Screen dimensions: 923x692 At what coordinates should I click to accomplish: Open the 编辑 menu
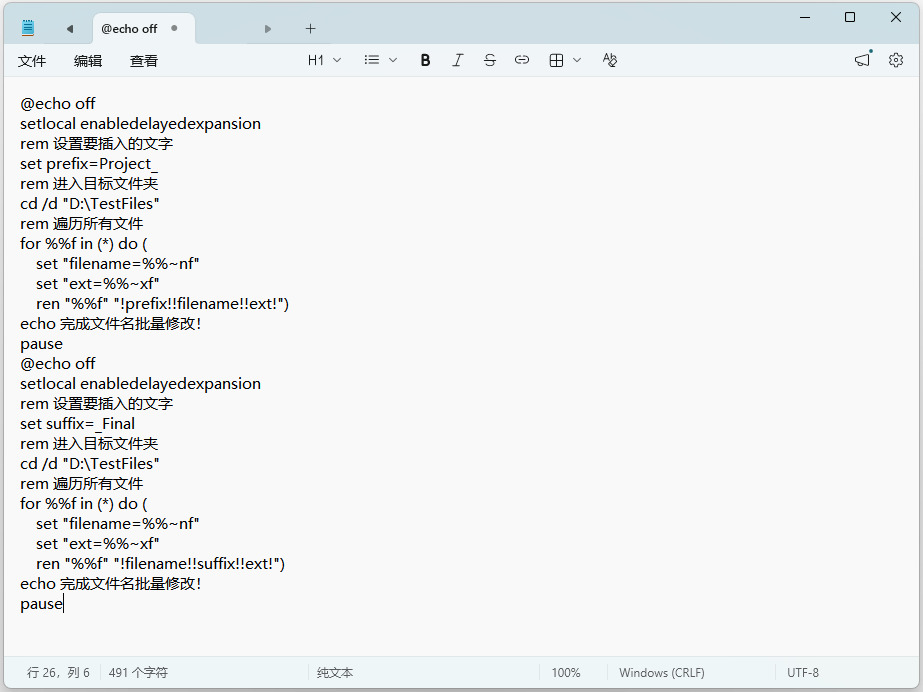(88, 61)
